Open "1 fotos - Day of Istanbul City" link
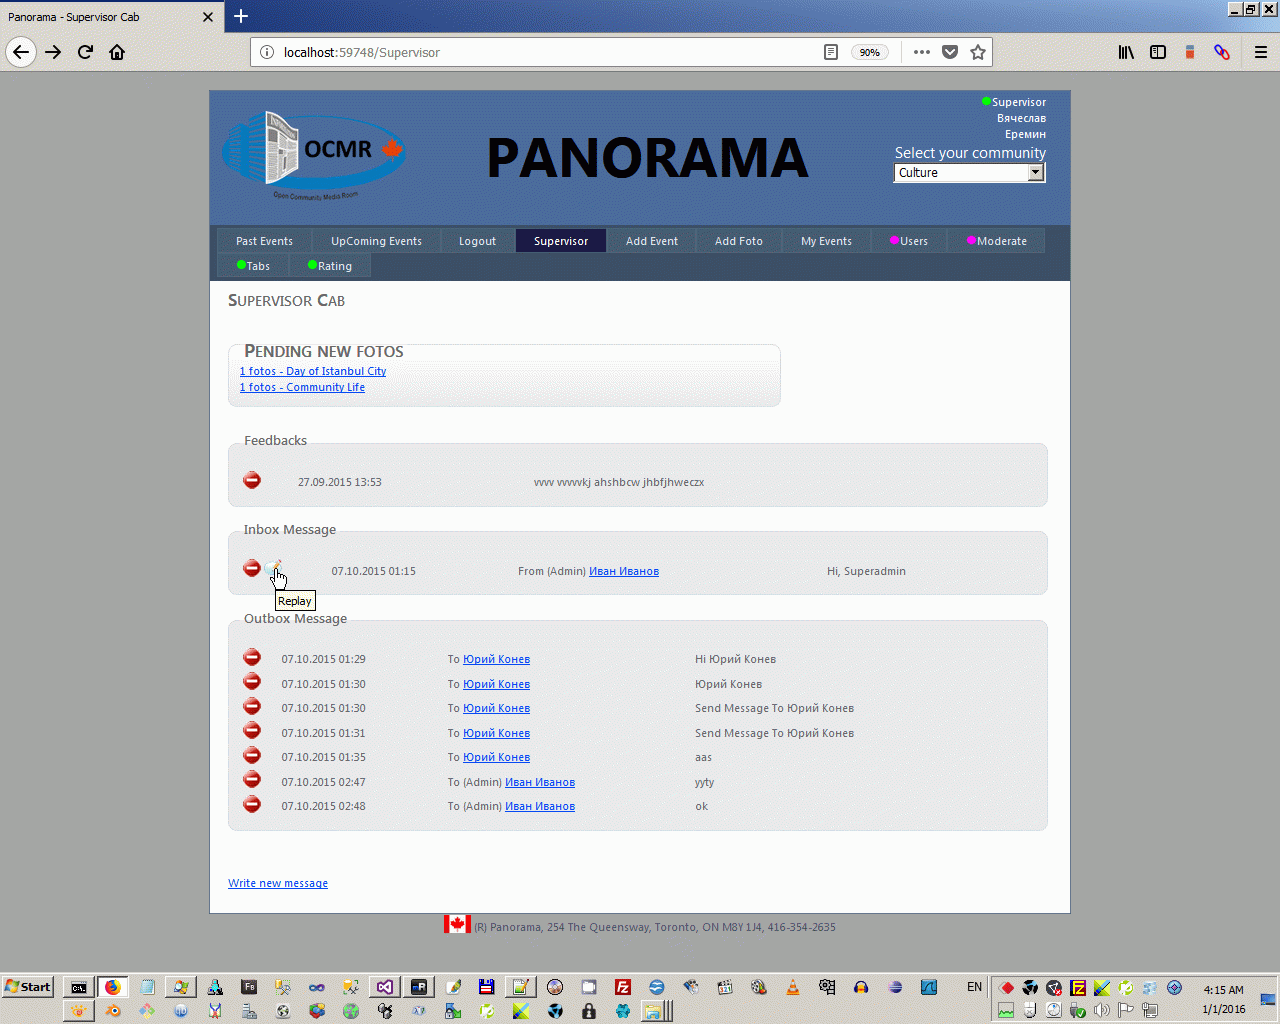 click(313, 371)
